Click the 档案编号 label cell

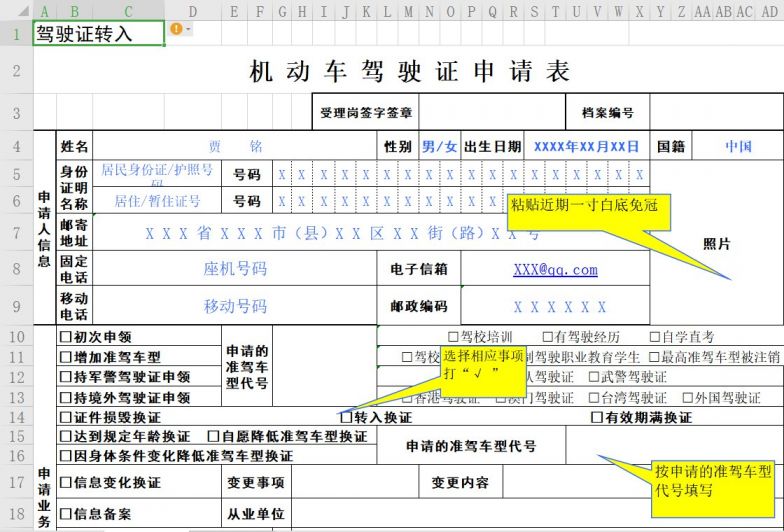point(608,112)
